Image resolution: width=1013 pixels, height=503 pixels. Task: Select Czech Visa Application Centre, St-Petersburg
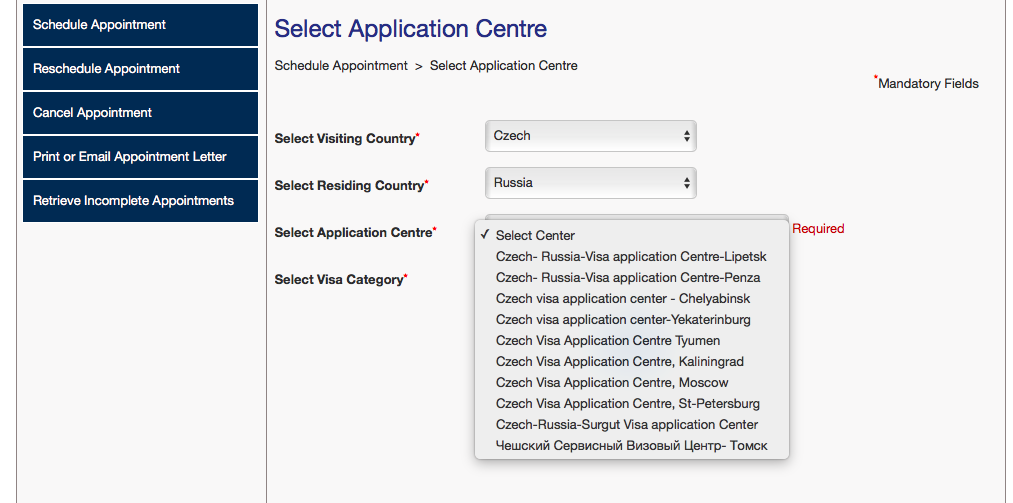pos(628,404)
